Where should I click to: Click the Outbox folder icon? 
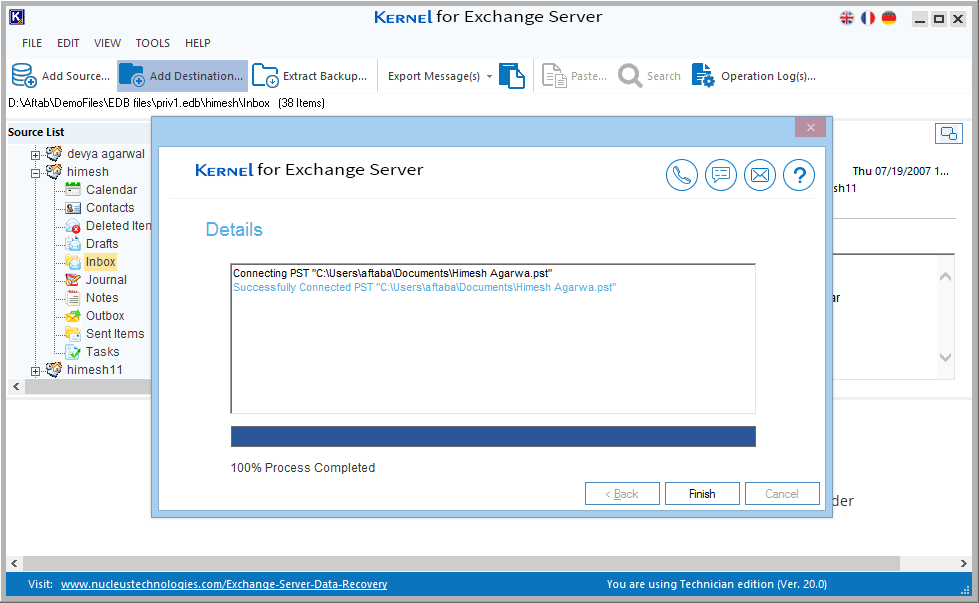pos(73,316)
